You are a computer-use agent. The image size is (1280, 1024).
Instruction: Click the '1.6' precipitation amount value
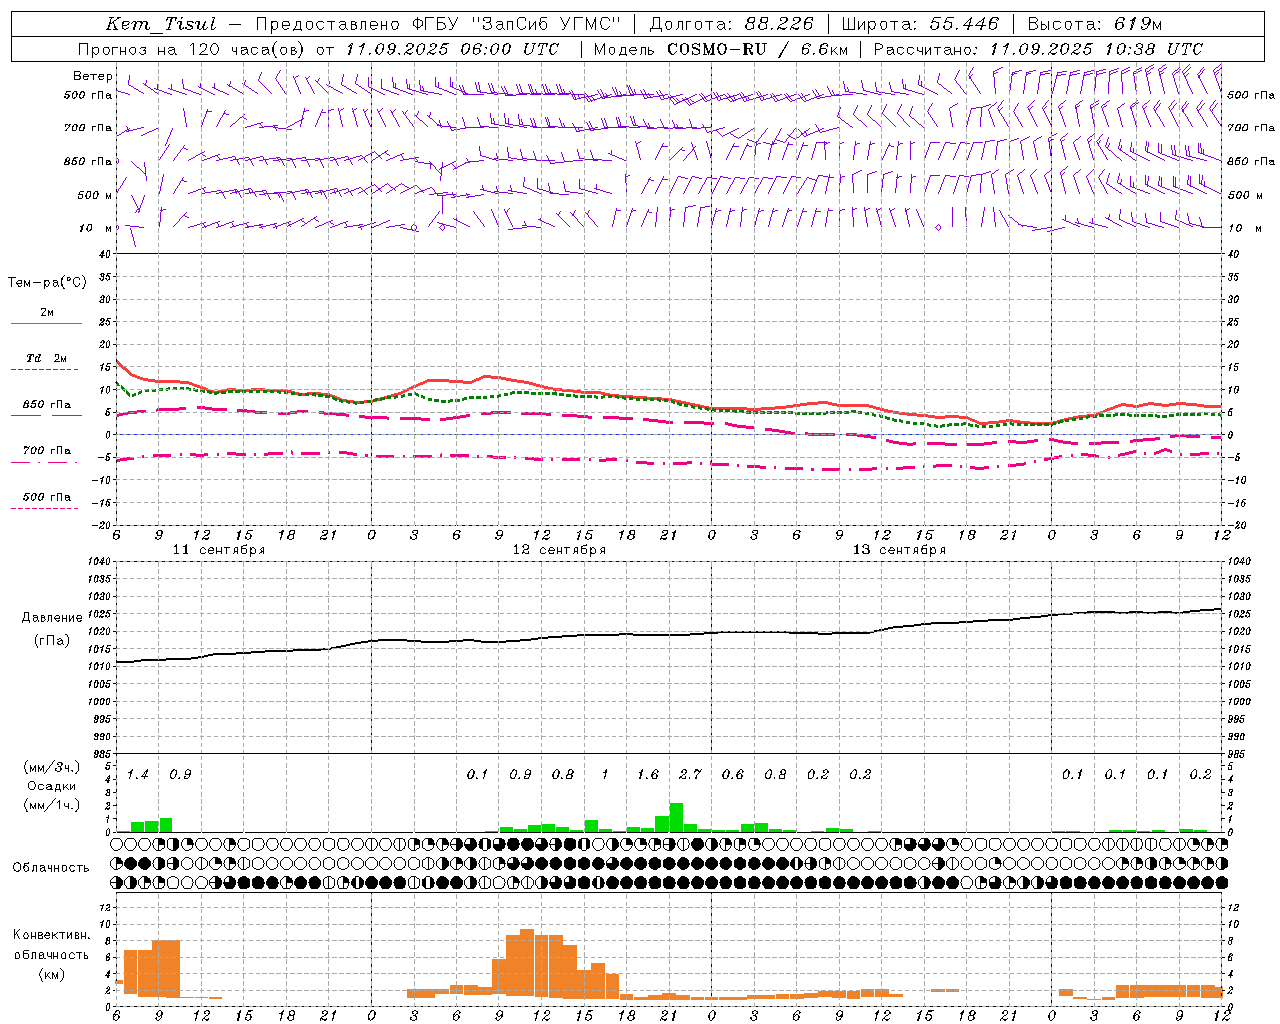648,775
